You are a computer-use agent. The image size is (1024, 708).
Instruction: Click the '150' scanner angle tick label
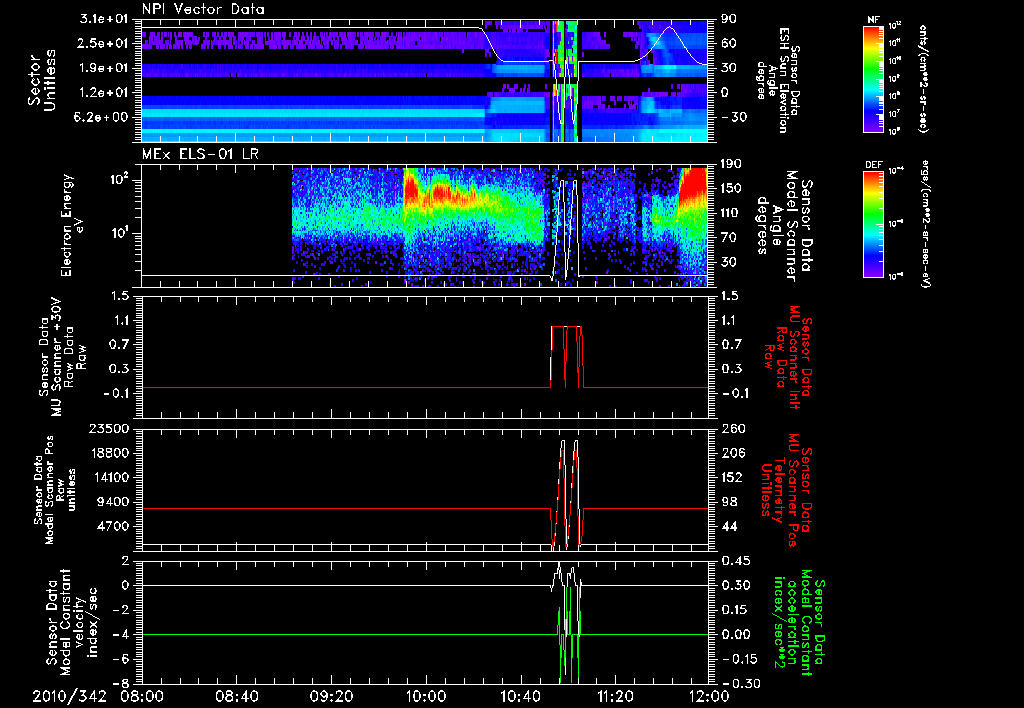[731, 189]
